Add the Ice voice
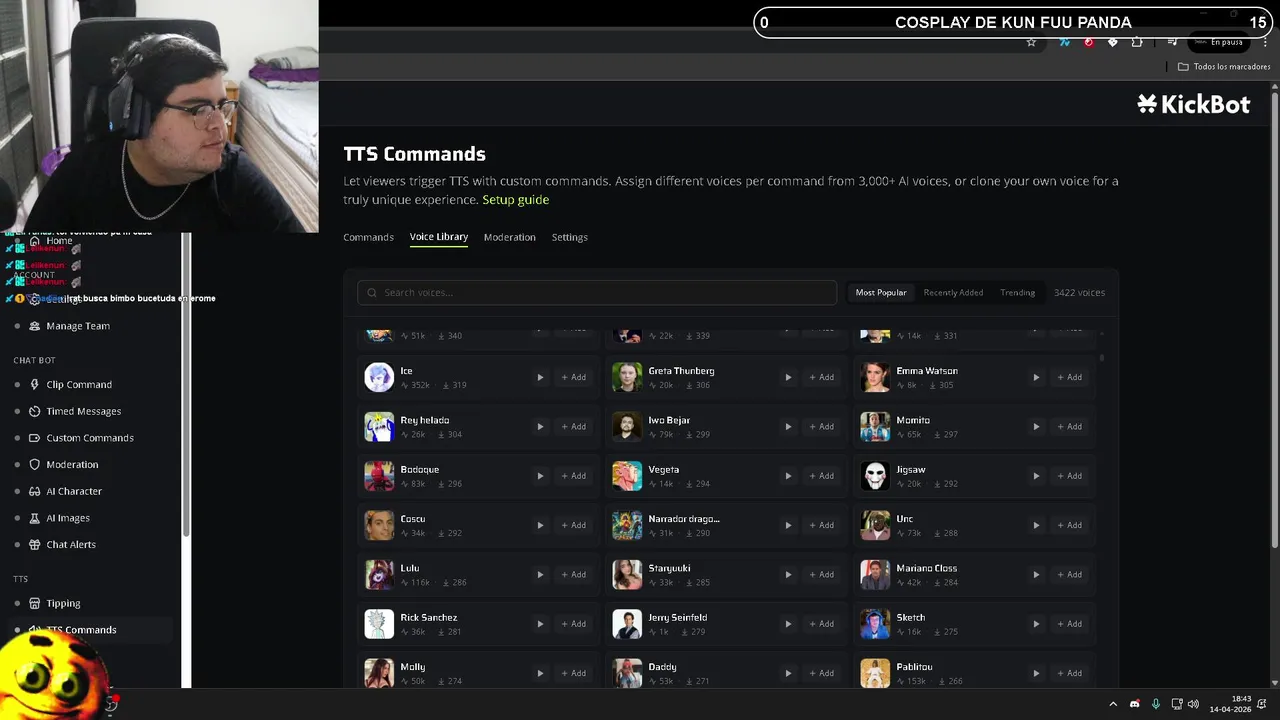 pos(574,377)
